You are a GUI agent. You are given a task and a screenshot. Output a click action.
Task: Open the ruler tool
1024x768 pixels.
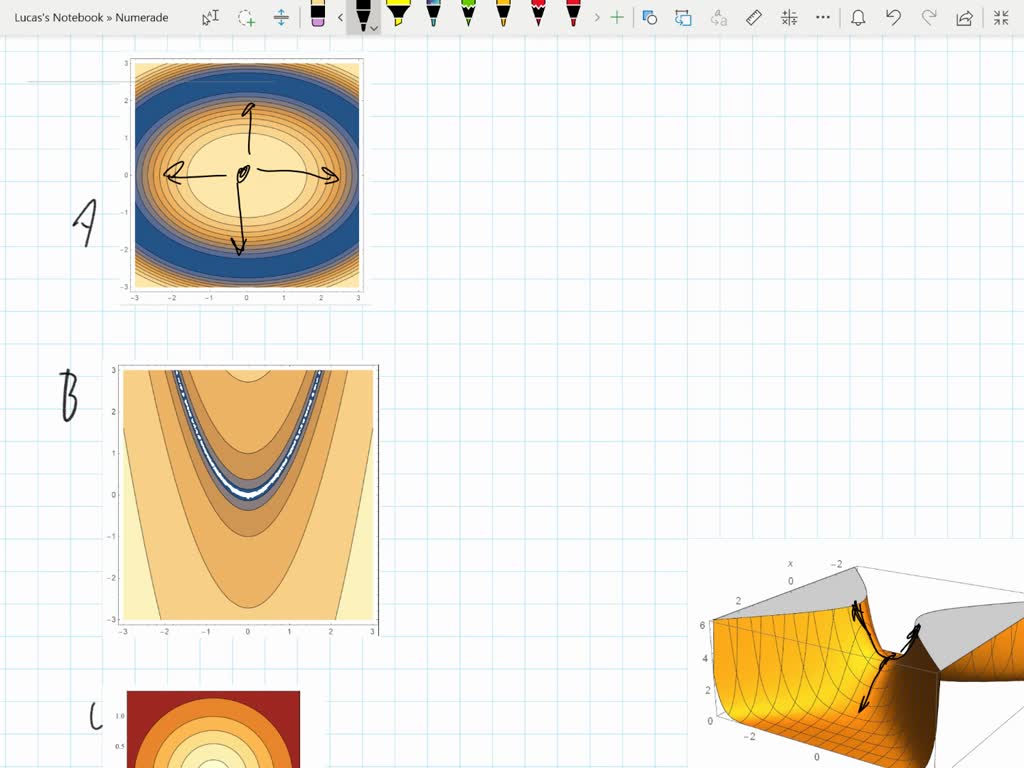(752, 17)
